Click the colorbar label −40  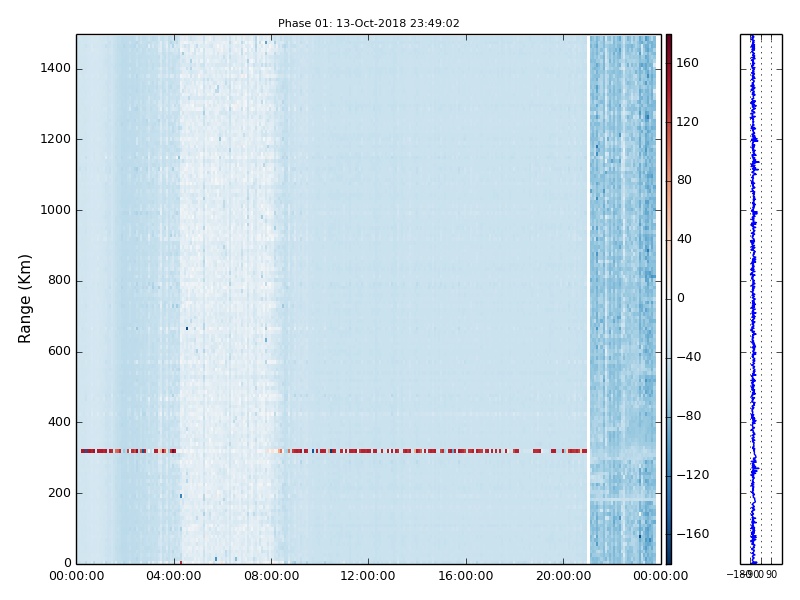pos(689,357)
